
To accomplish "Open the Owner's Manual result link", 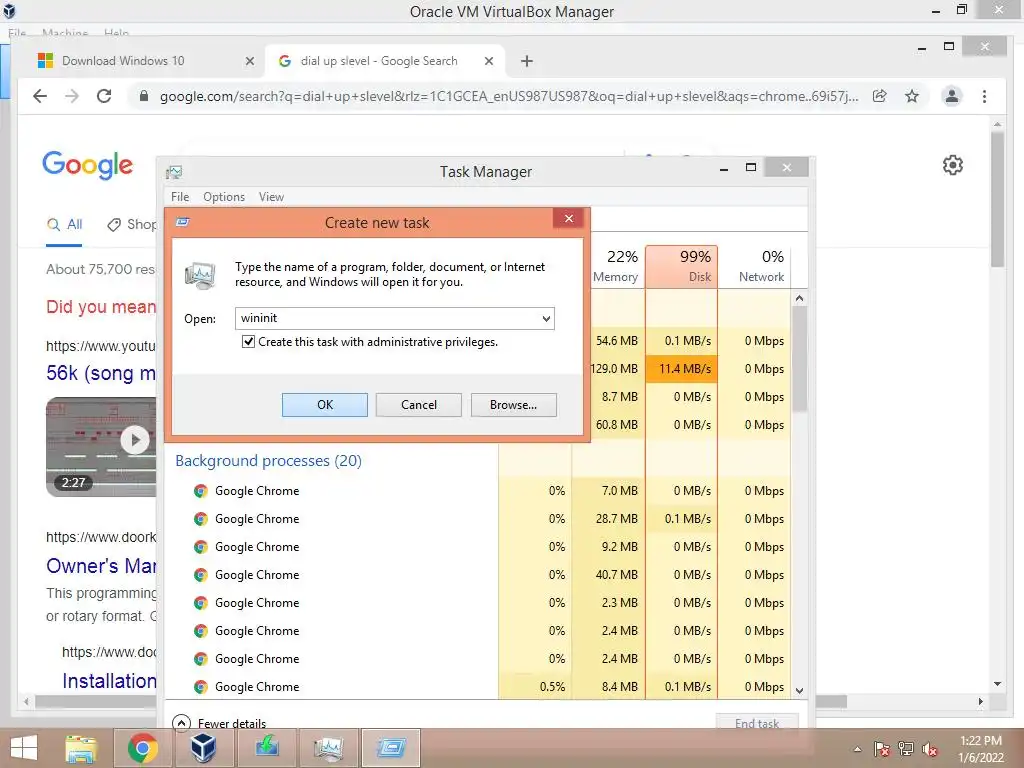I will 101,566.
